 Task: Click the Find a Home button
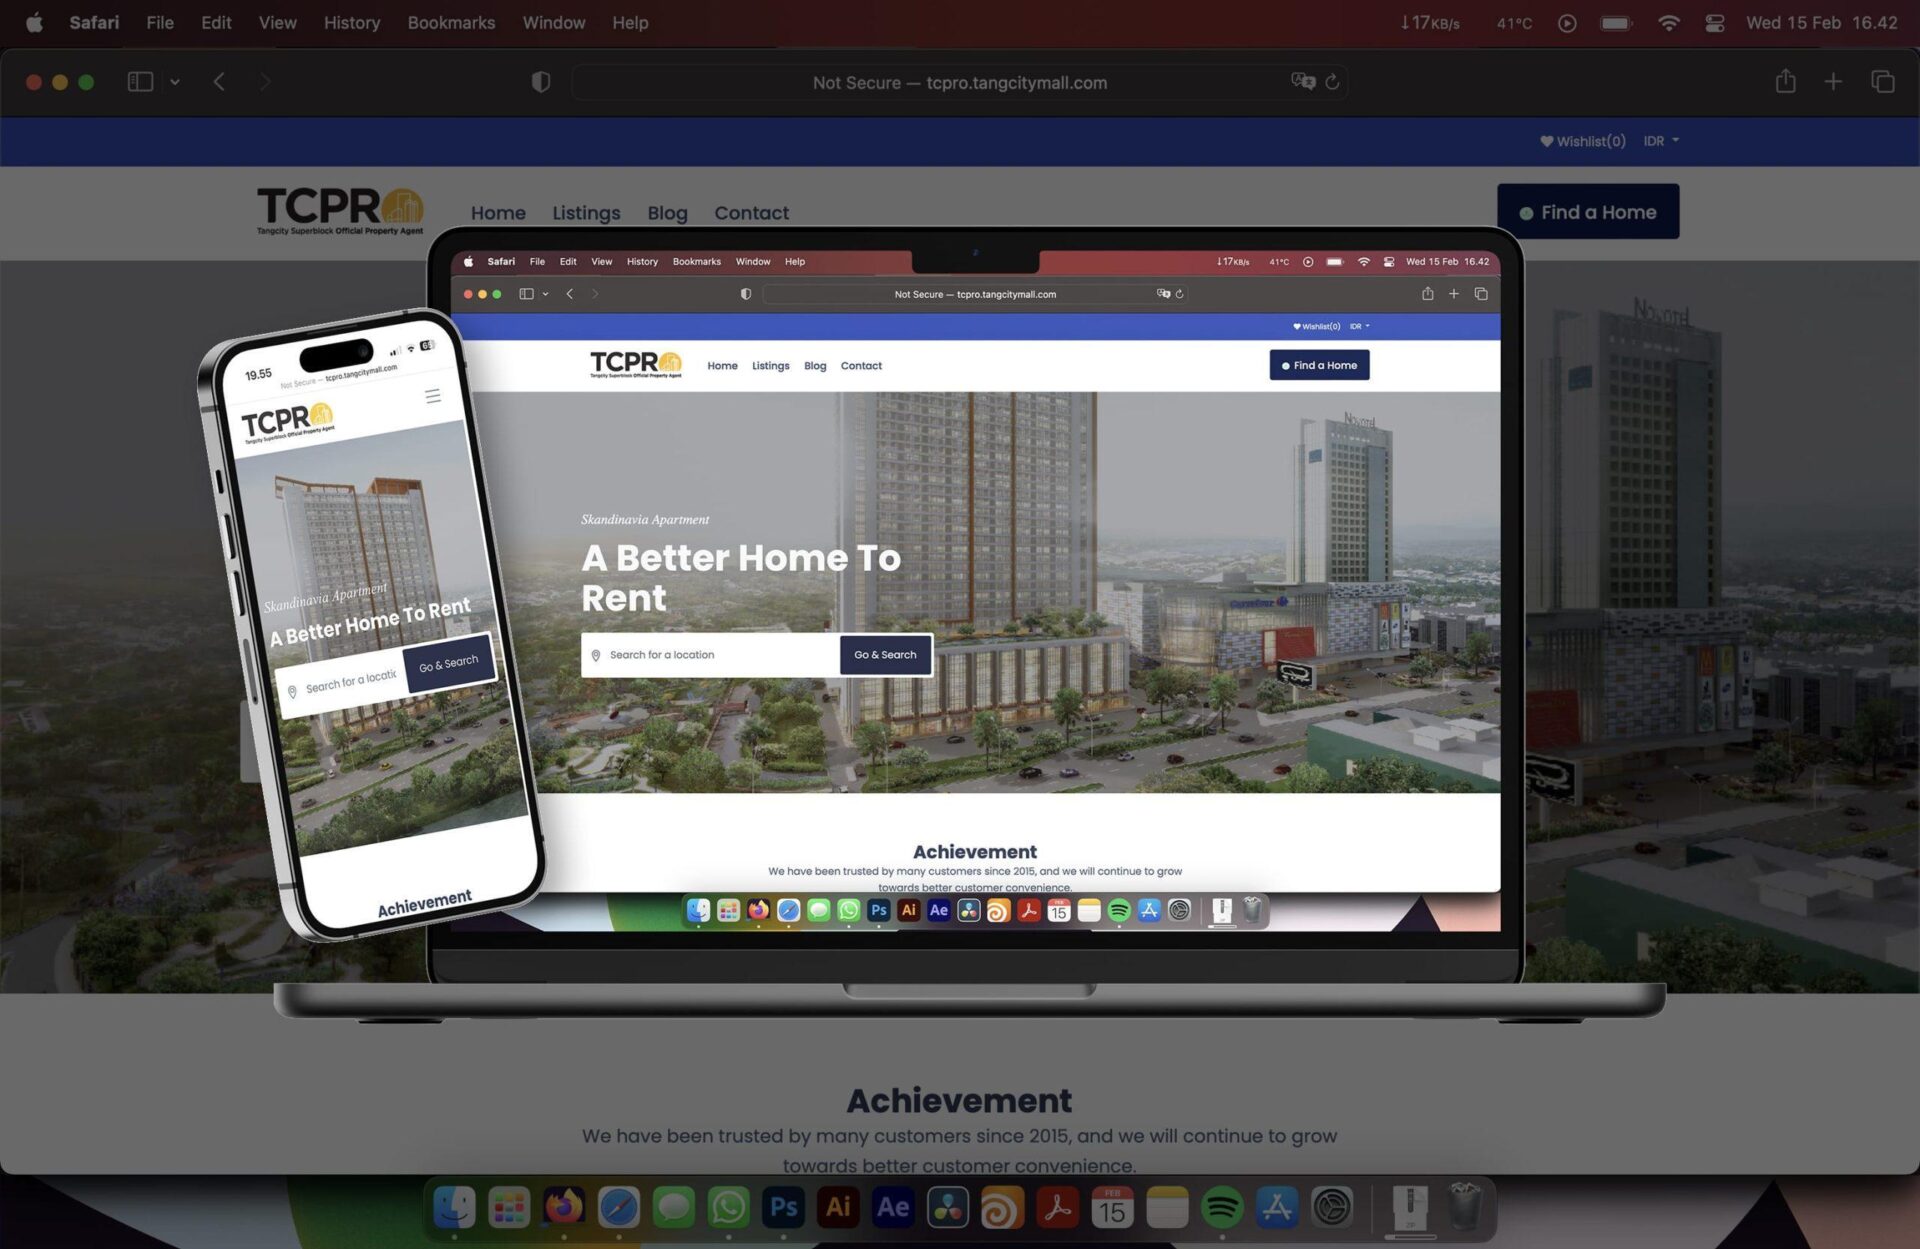[1588, 211]
